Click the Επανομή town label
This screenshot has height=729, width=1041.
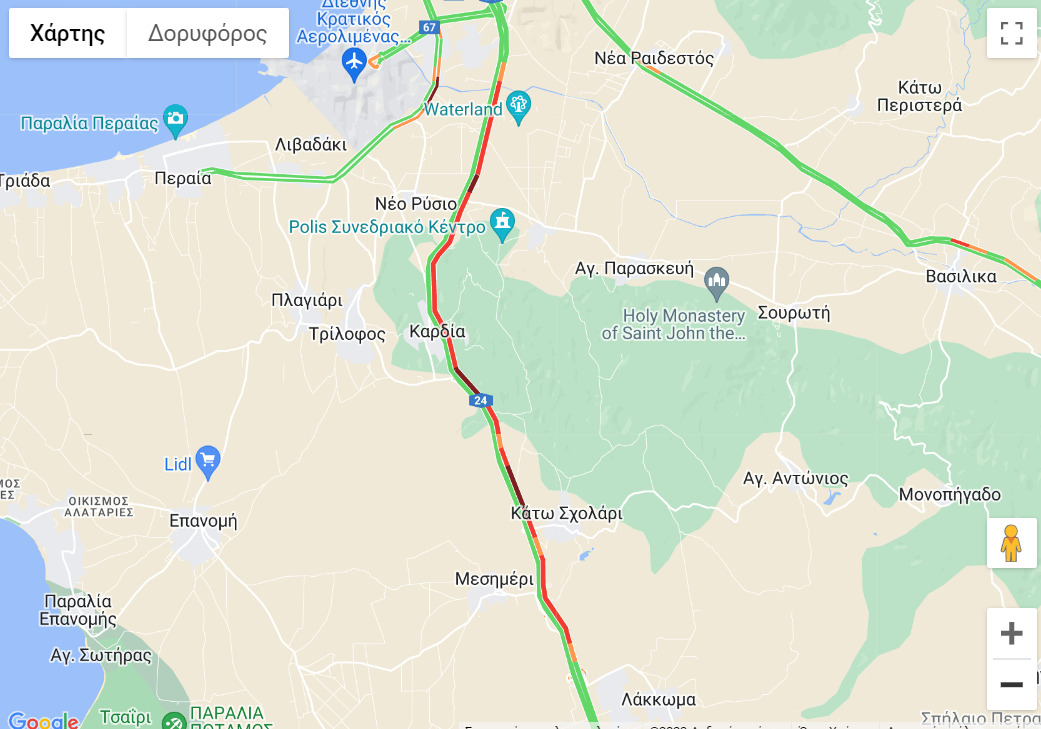click(x=203, y=521)
